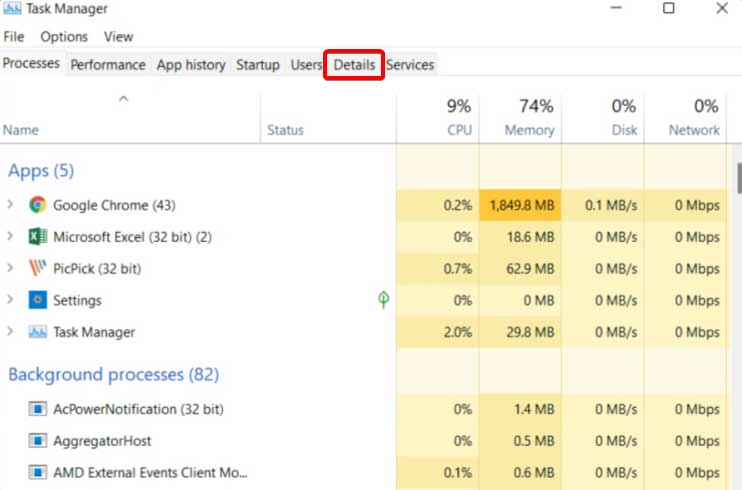Click the AggregatorHost process icon
Screen dimensions: 742x490
37,441
